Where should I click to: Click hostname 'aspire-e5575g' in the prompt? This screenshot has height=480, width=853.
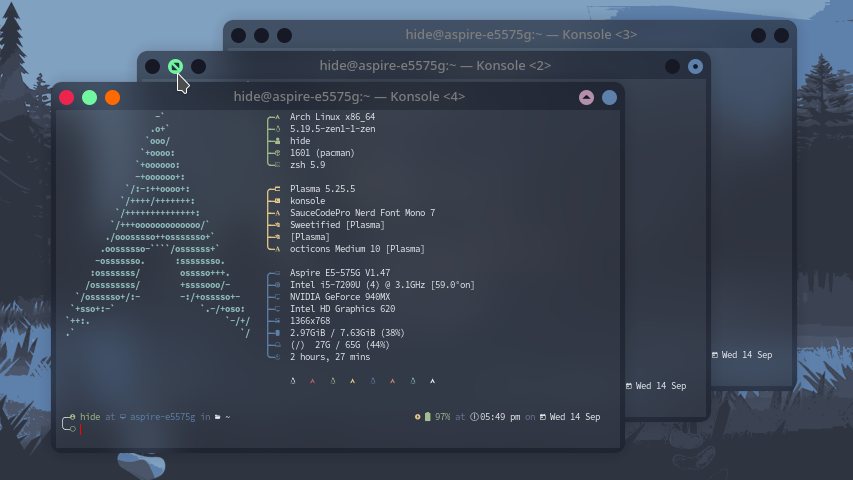[x=162, y=417]
